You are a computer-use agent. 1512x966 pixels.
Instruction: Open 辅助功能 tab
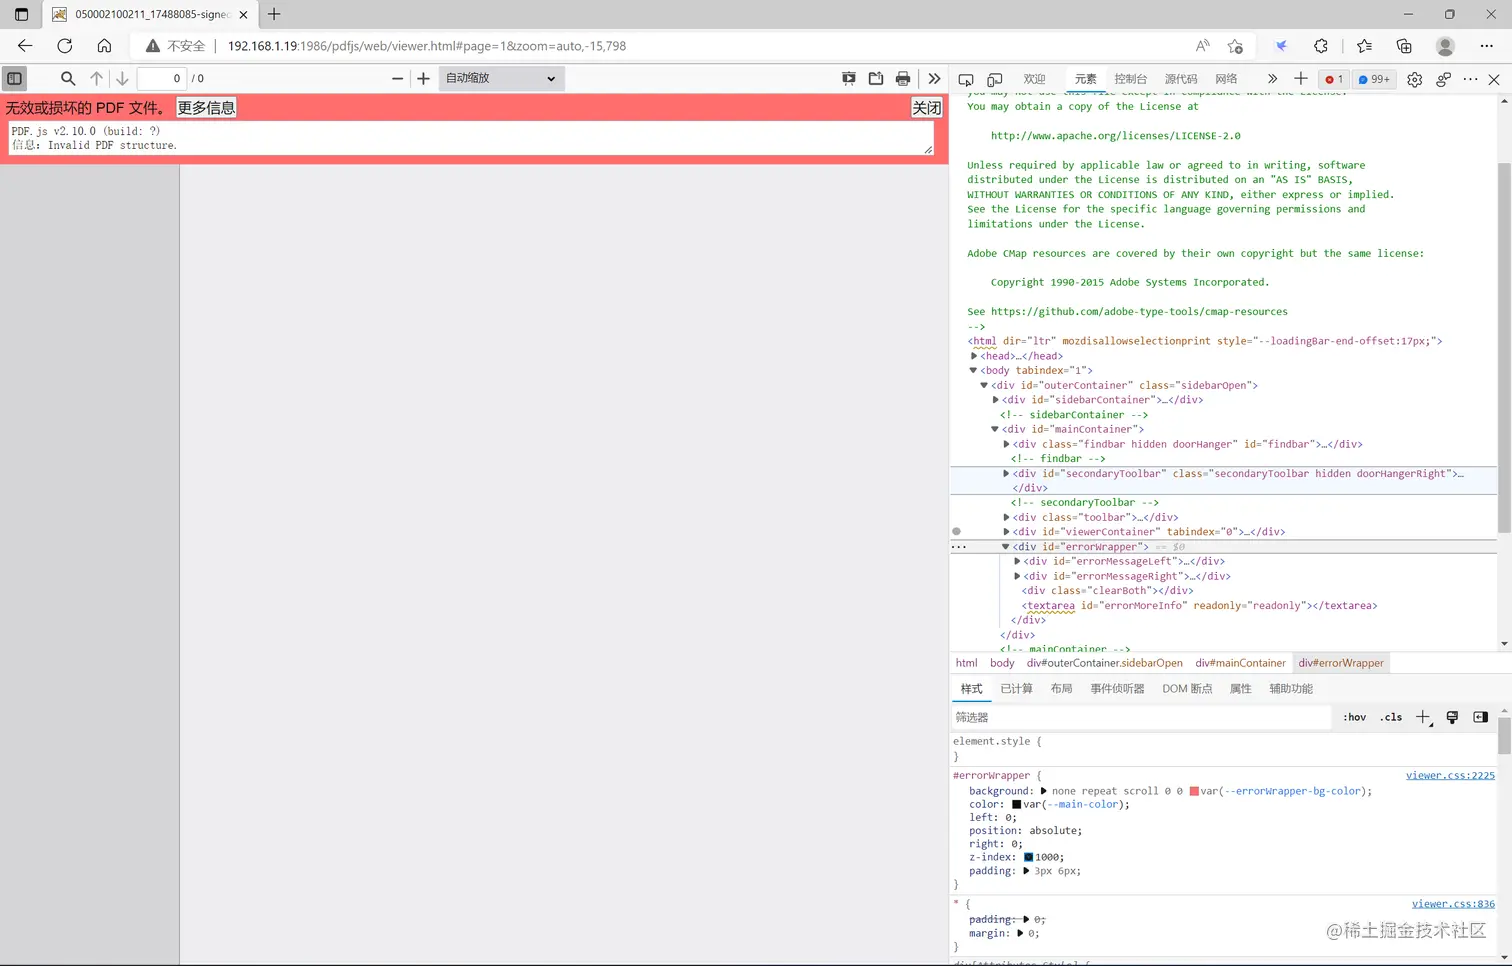coord(1290,689)
